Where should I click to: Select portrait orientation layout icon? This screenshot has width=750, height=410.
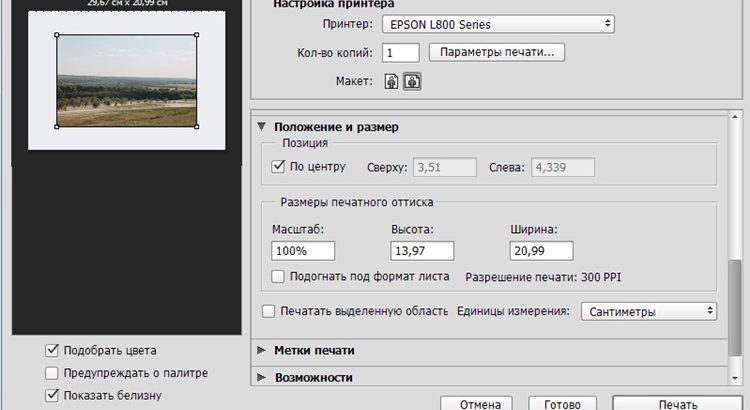pos(393,82)
